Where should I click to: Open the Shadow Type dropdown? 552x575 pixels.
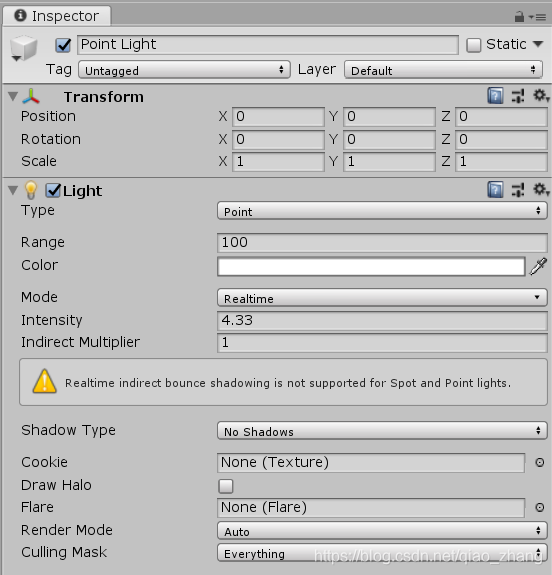coord(382,431)
